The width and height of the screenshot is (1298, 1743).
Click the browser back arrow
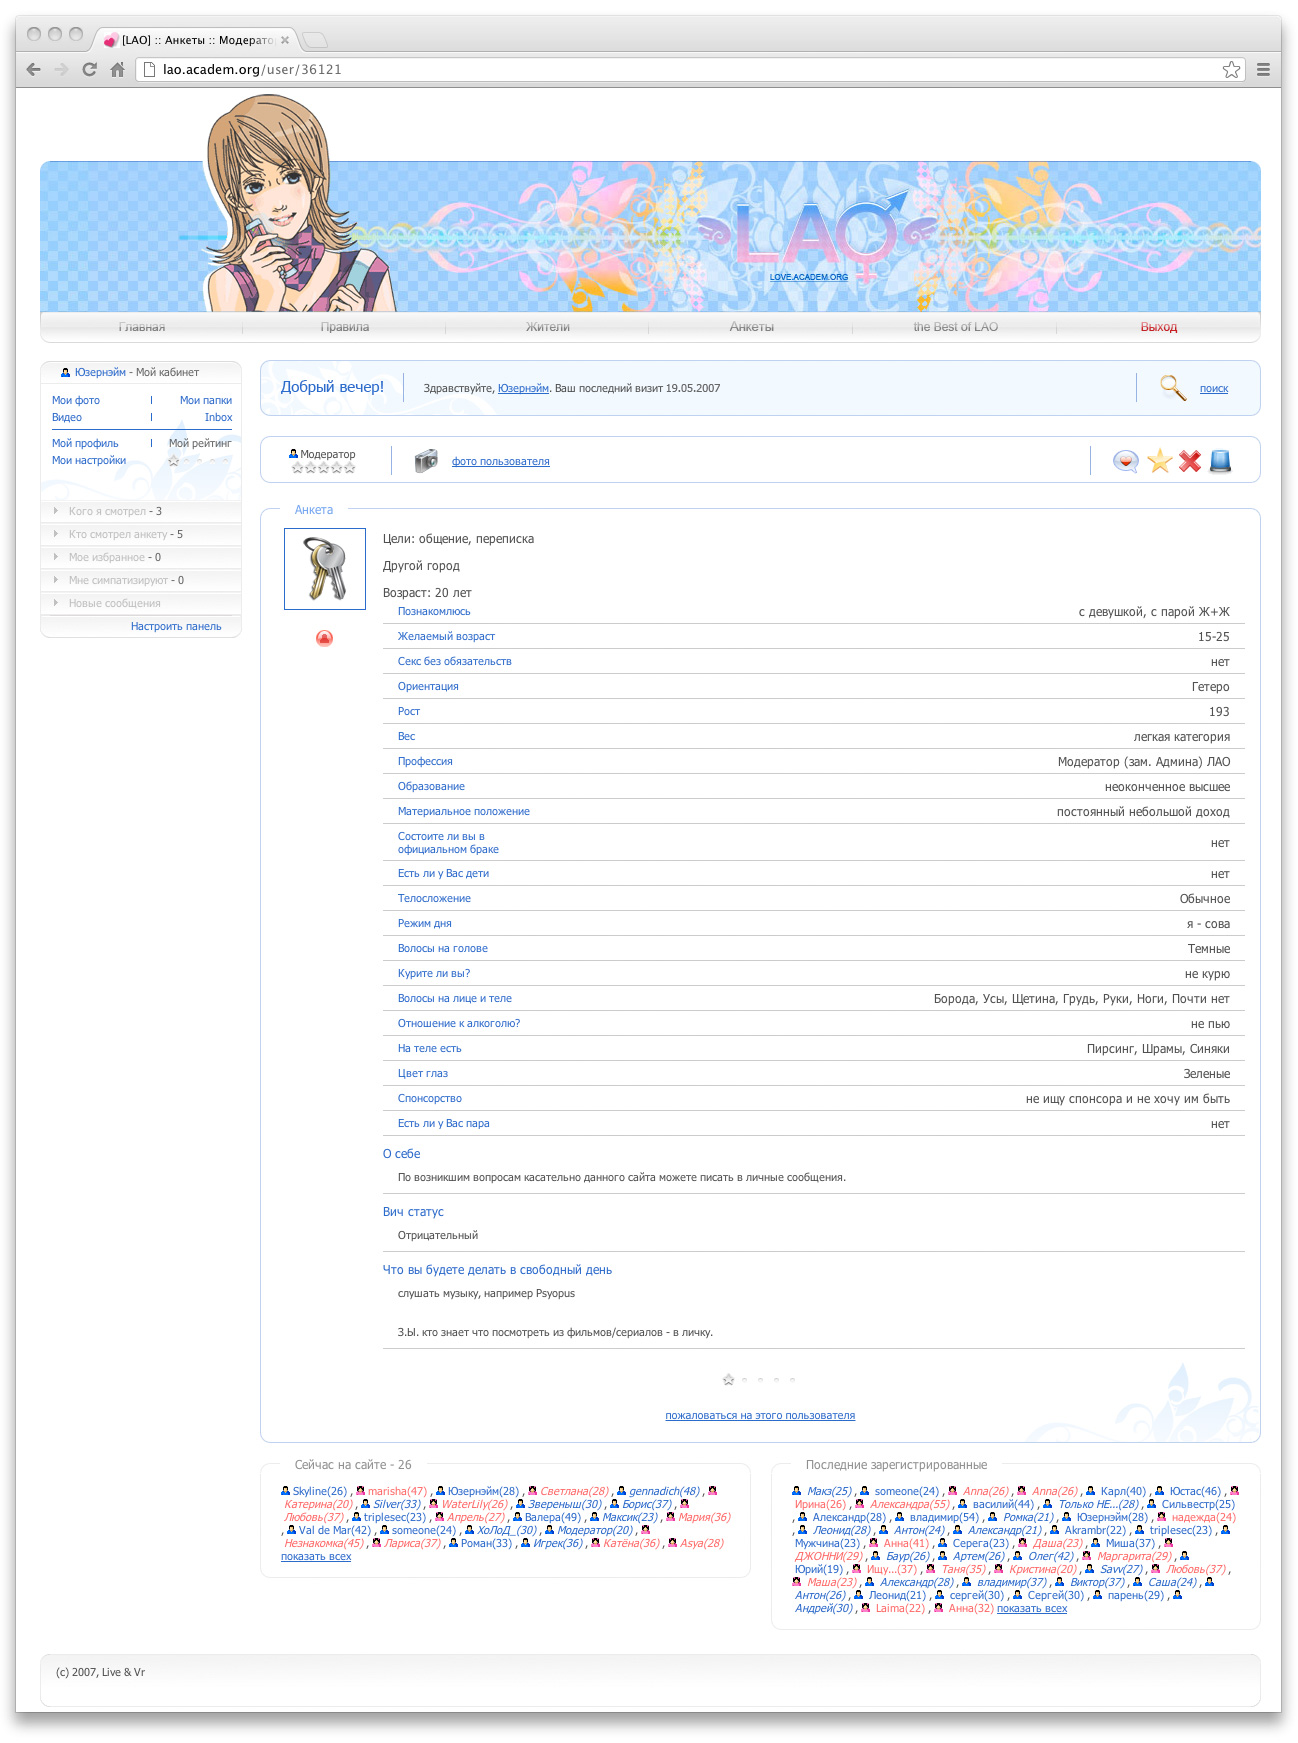click(33, 69)
